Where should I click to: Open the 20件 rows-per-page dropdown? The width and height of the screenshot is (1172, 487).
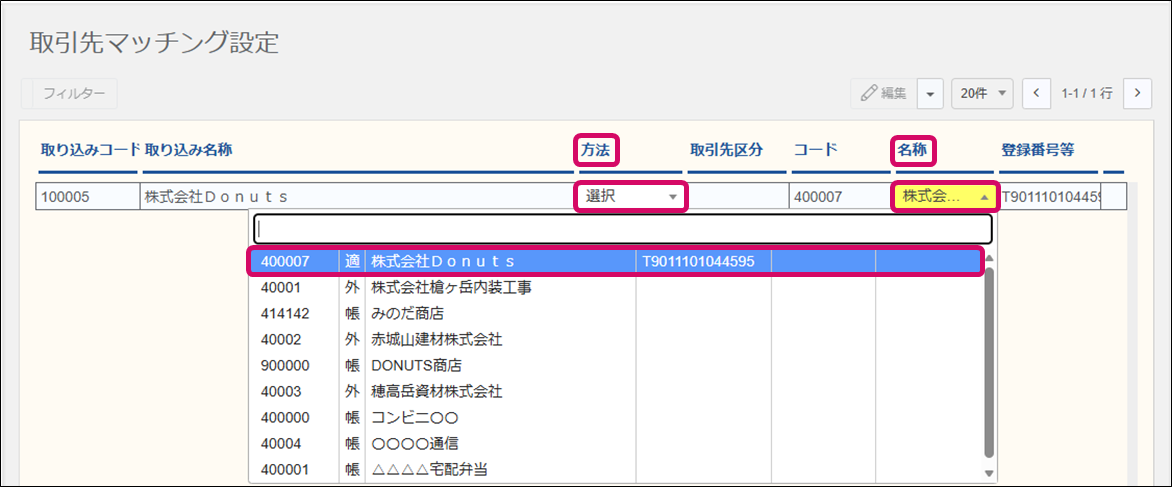982,93
